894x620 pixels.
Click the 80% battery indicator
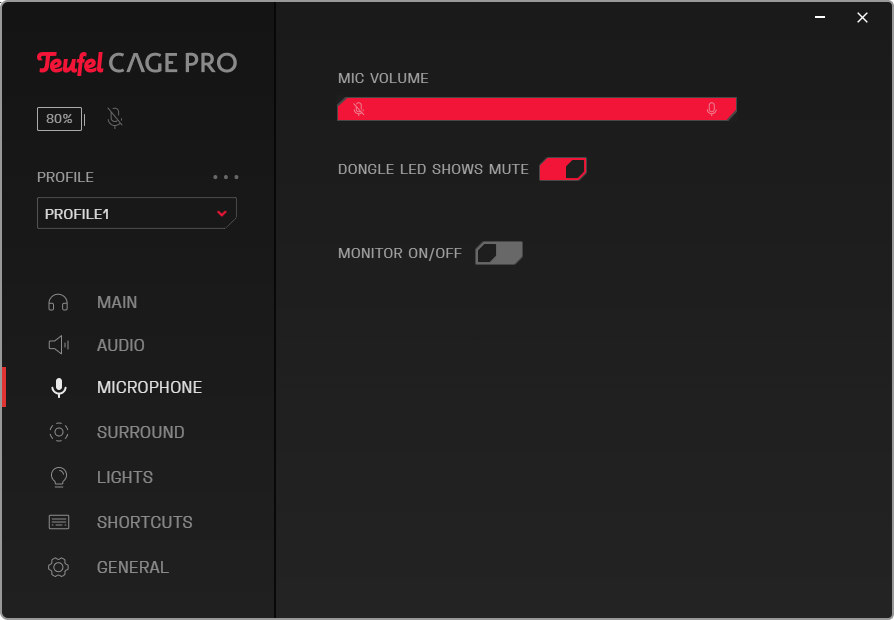point(59,119)
